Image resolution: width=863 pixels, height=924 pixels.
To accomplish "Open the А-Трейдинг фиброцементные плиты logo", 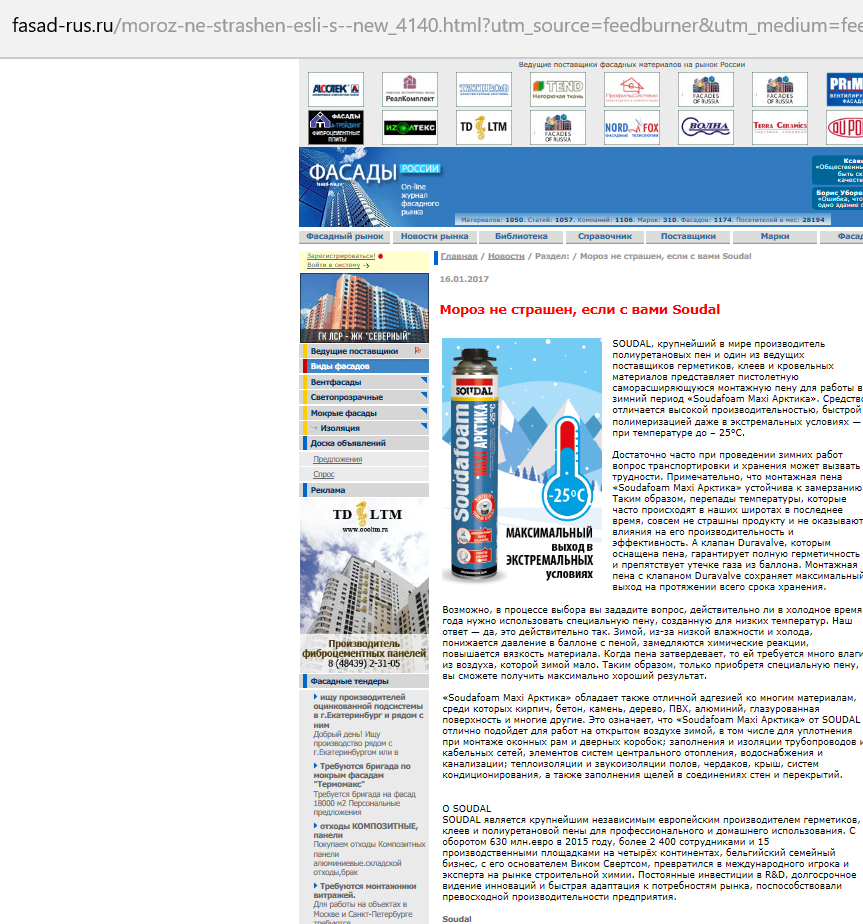I will click(x=335, y=127).
